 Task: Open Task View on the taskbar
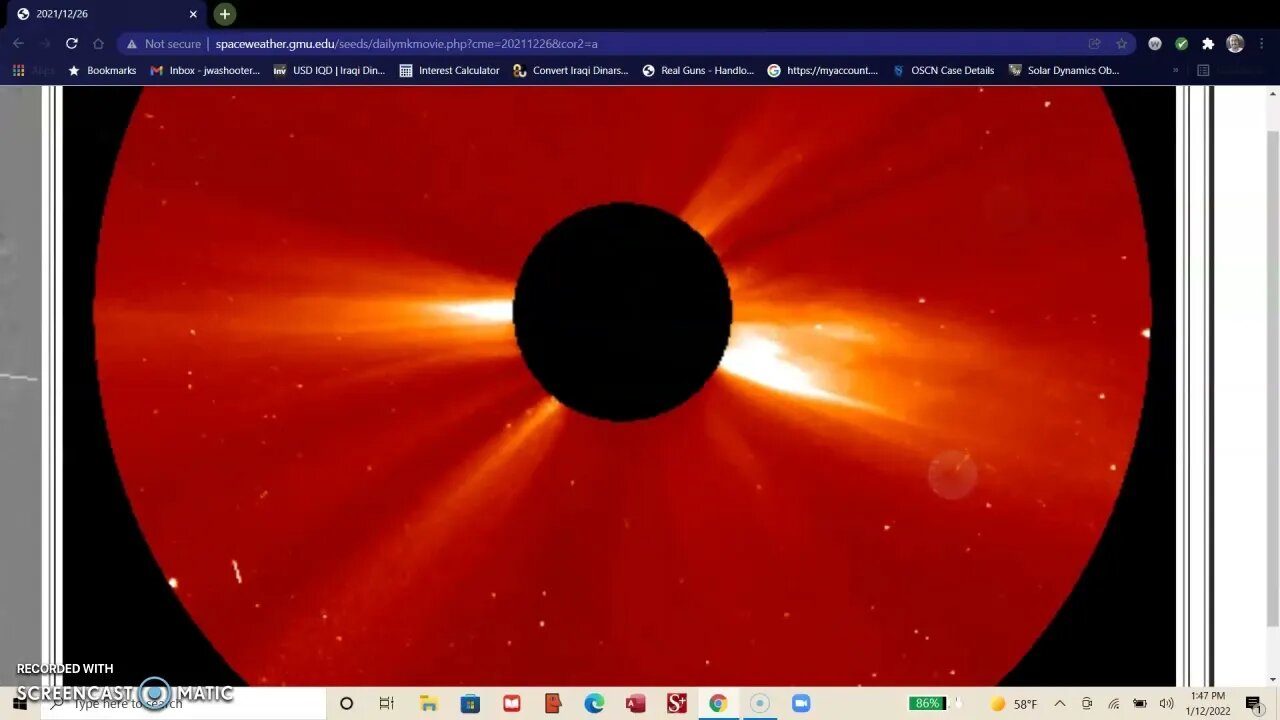pyautogui.click(x=387, y=703)
